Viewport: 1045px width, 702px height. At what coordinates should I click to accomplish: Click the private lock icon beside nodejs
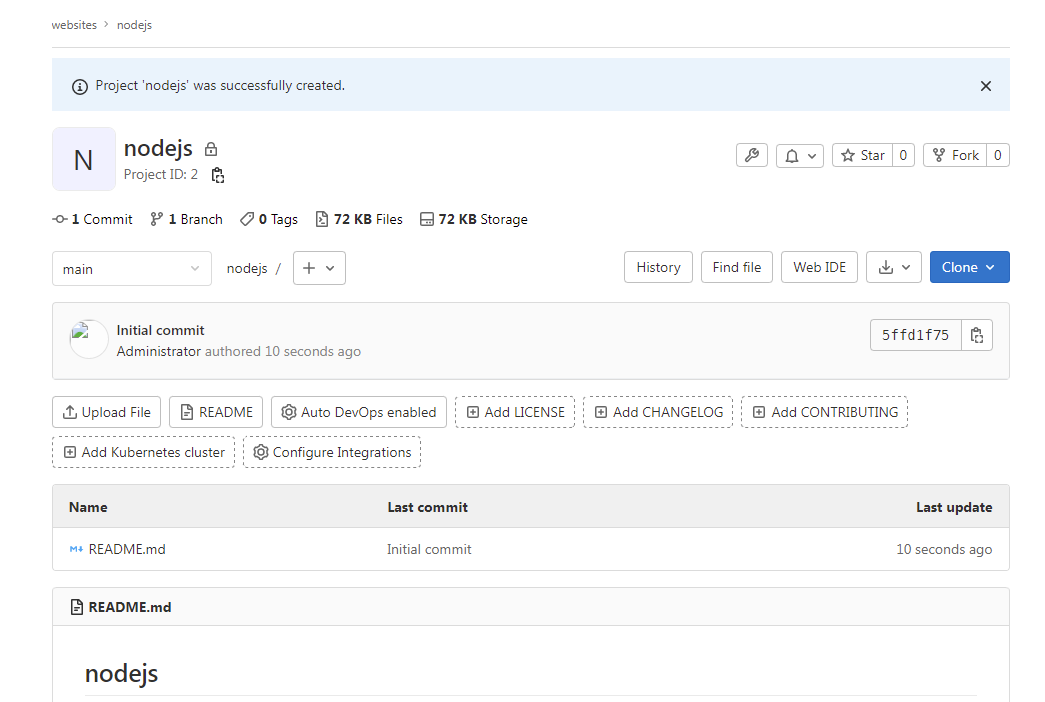(211, 149)
